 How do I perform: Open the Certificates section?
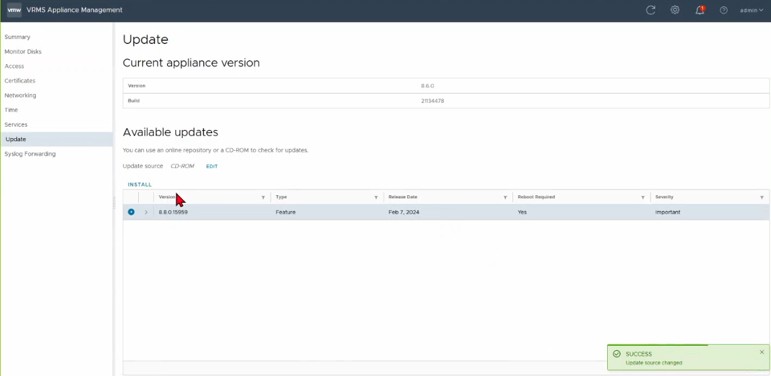coord(20,81)
